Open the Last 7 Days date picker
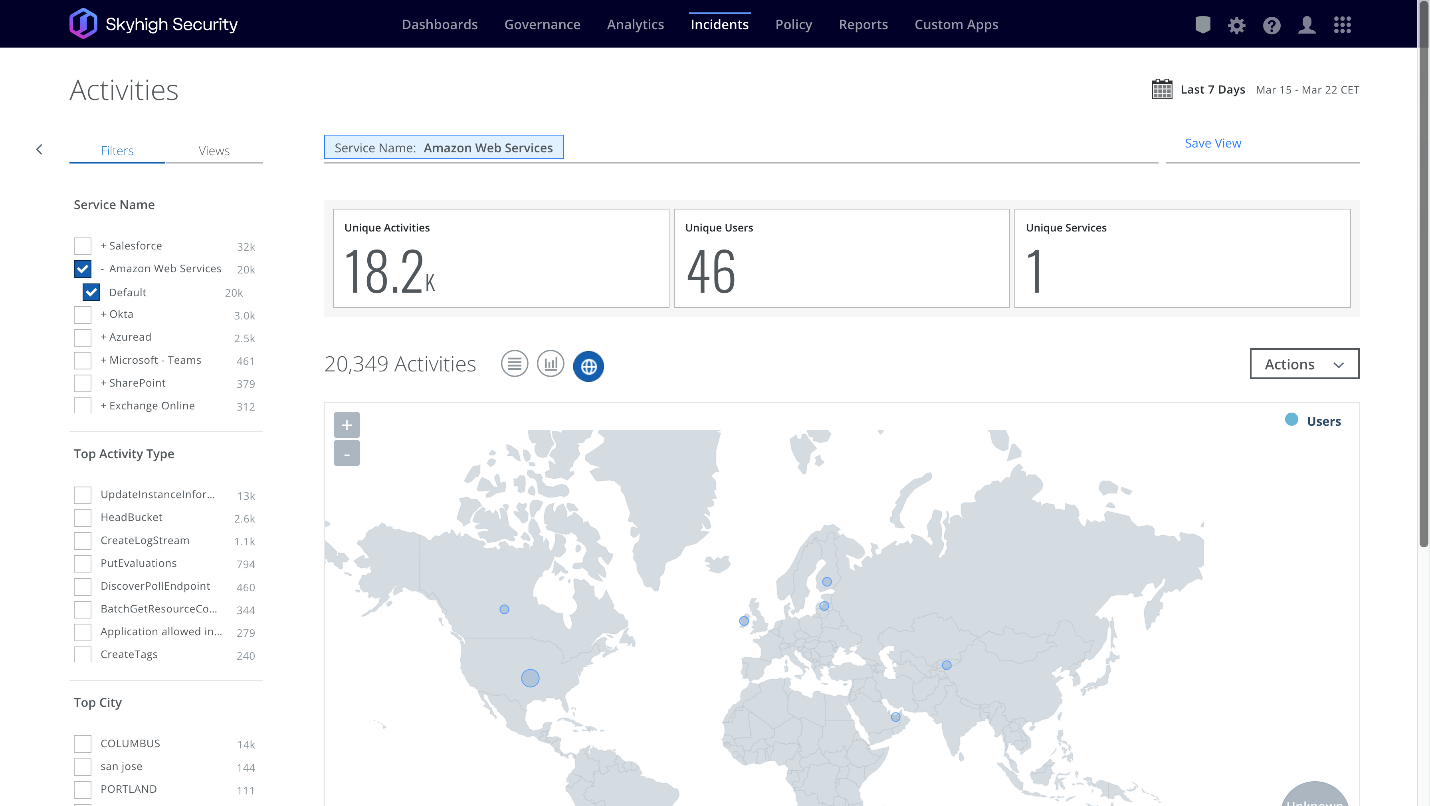1430x806 pixels. [1212, 90]
